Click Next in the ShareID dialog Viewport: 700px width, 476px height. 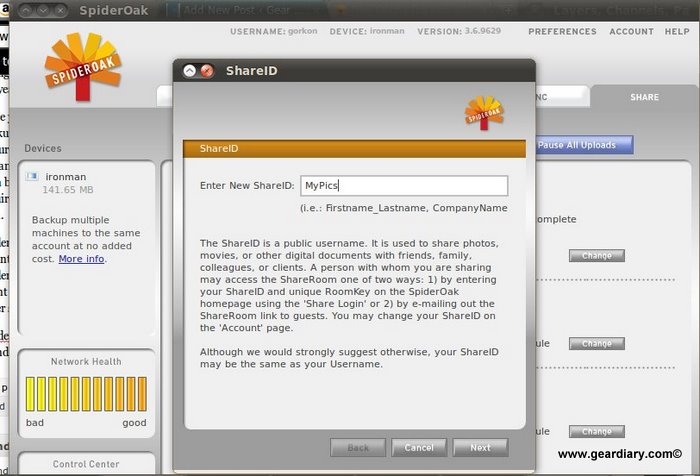480,447
